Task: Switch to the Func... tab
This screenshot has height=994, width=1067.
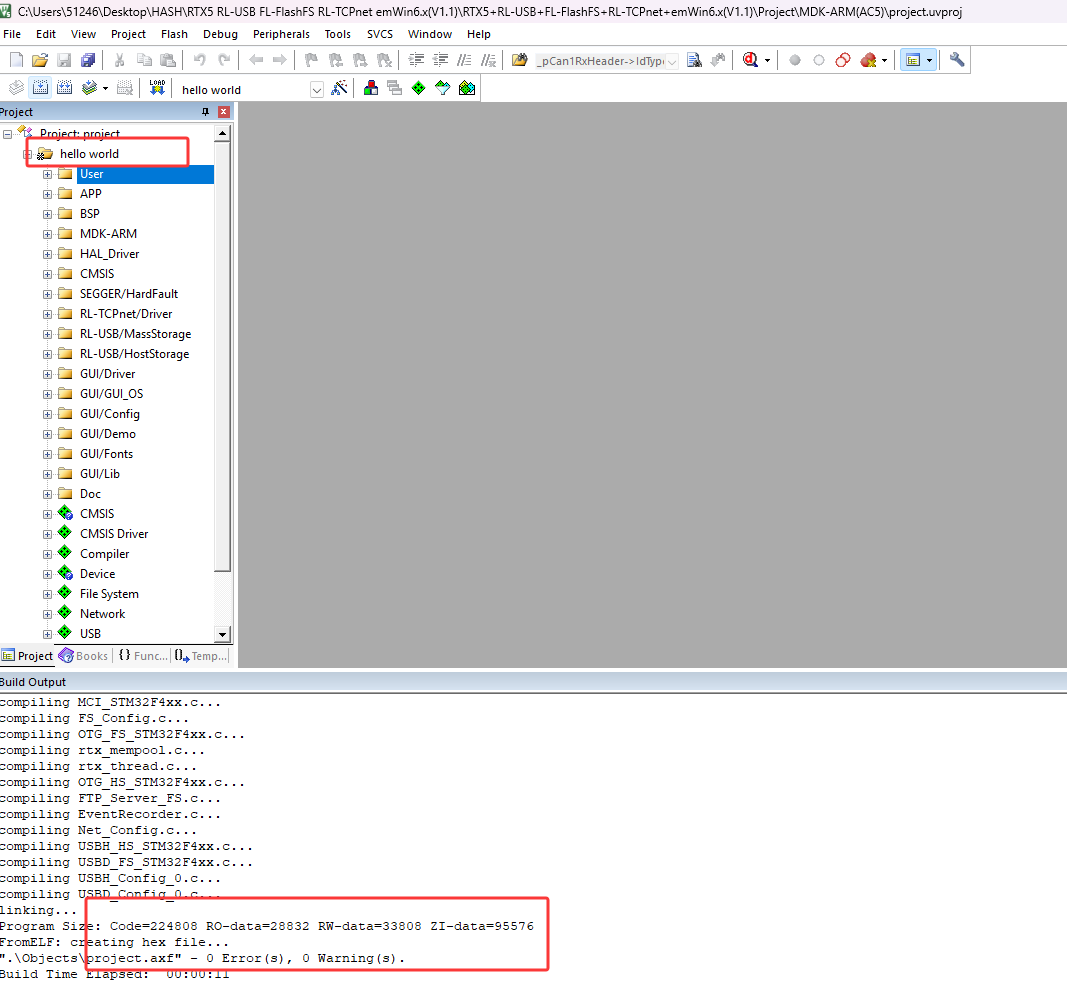Action: click(x=143, y=656)
